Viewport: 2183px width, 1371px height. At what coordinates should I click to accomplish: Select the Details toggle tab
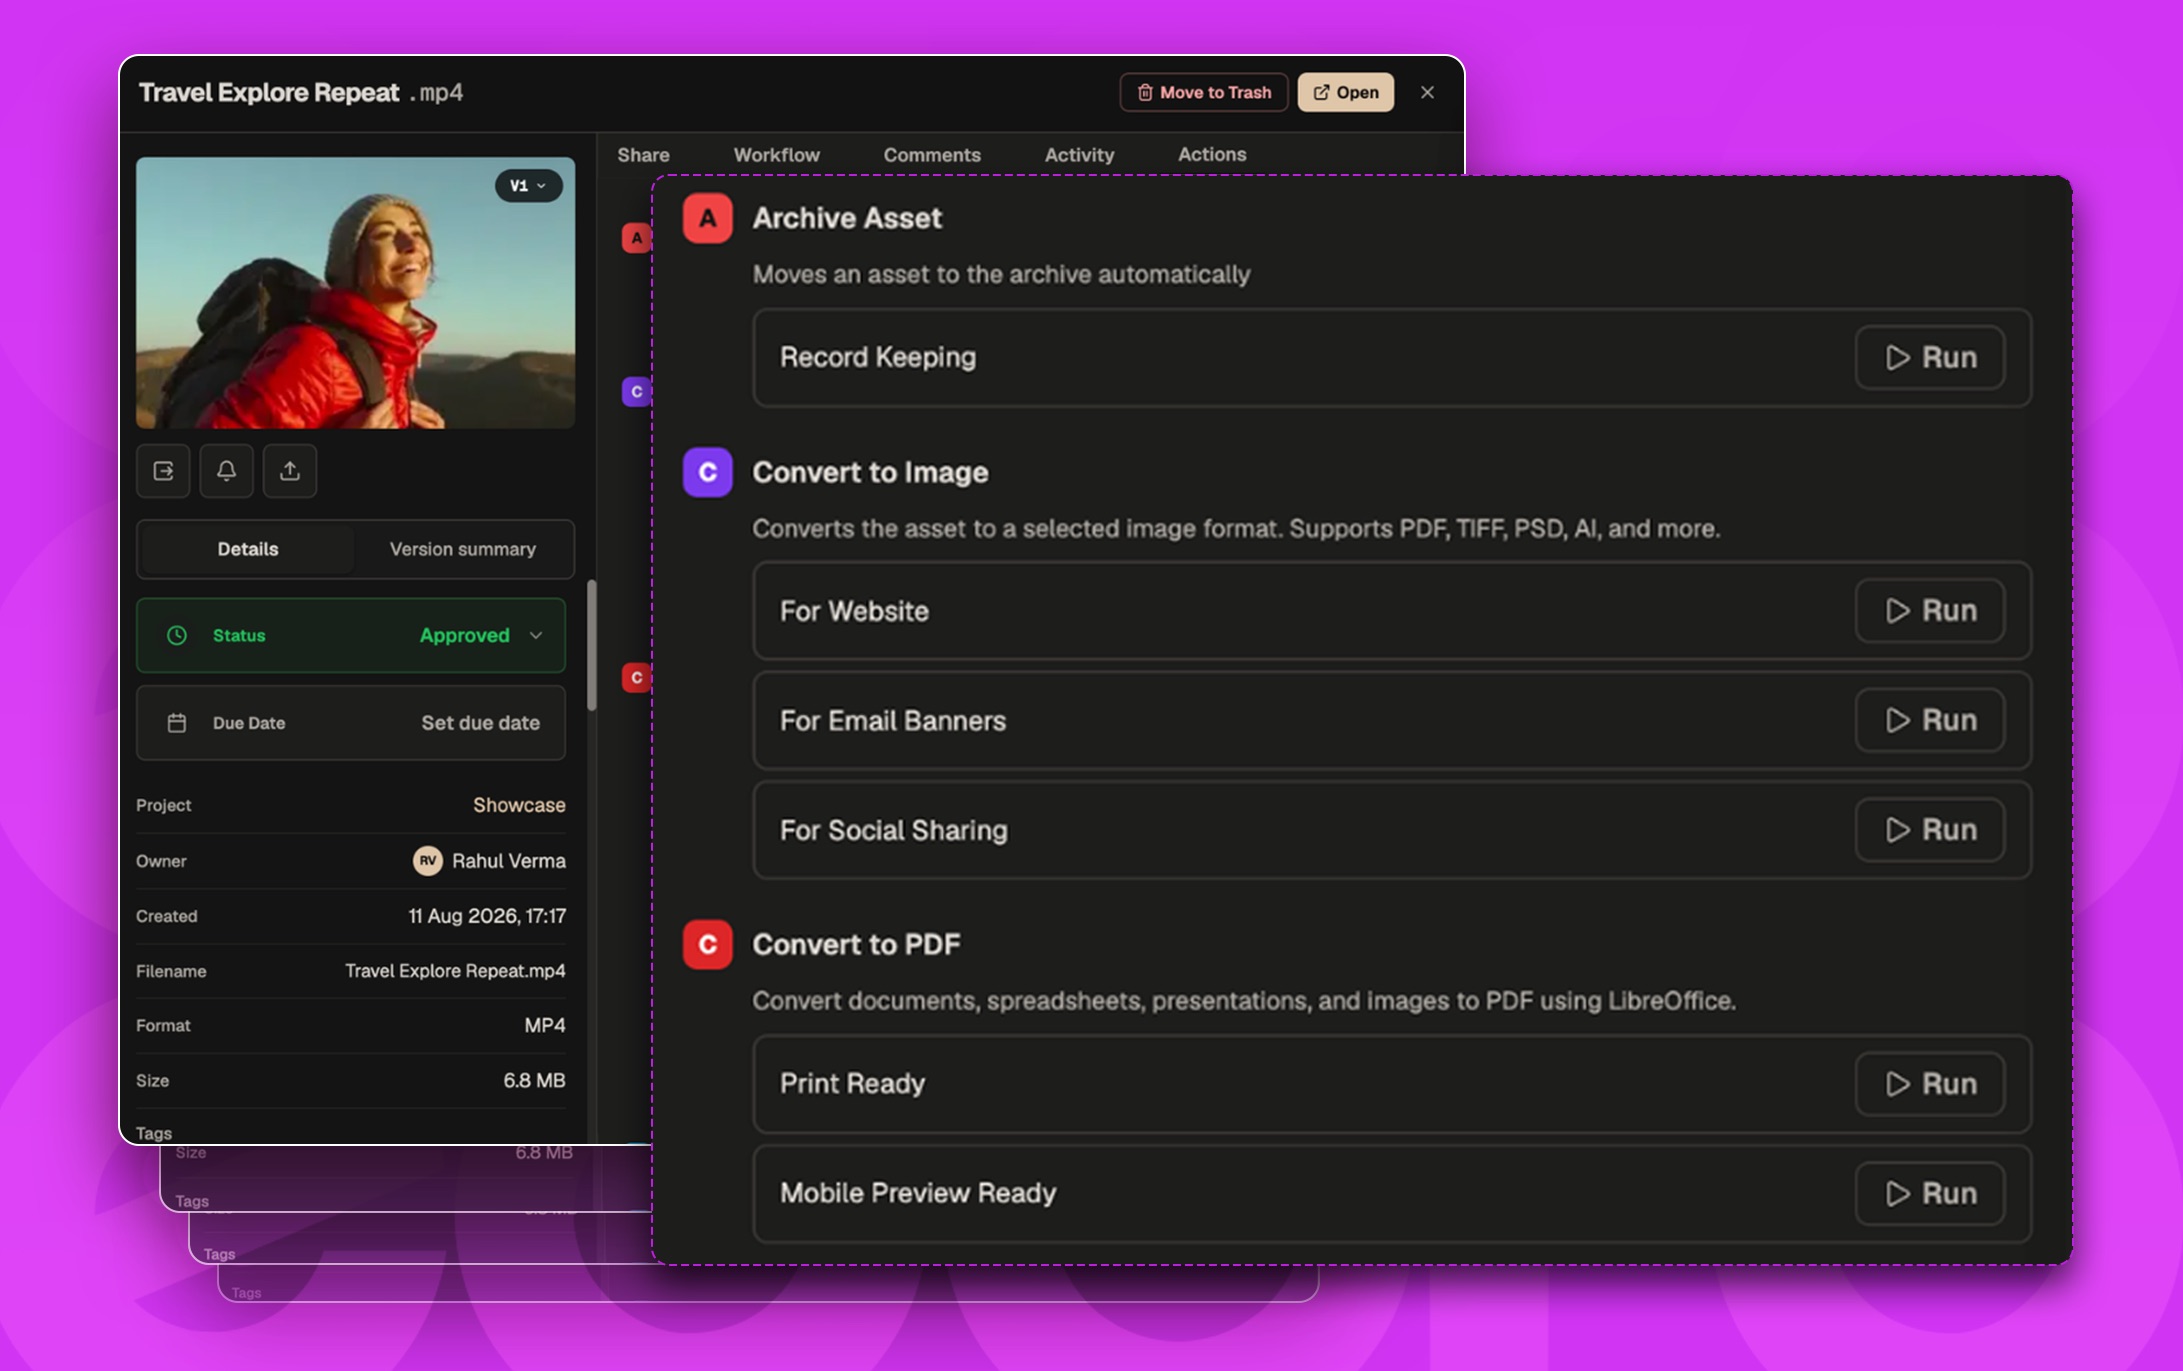click(248, 549)
